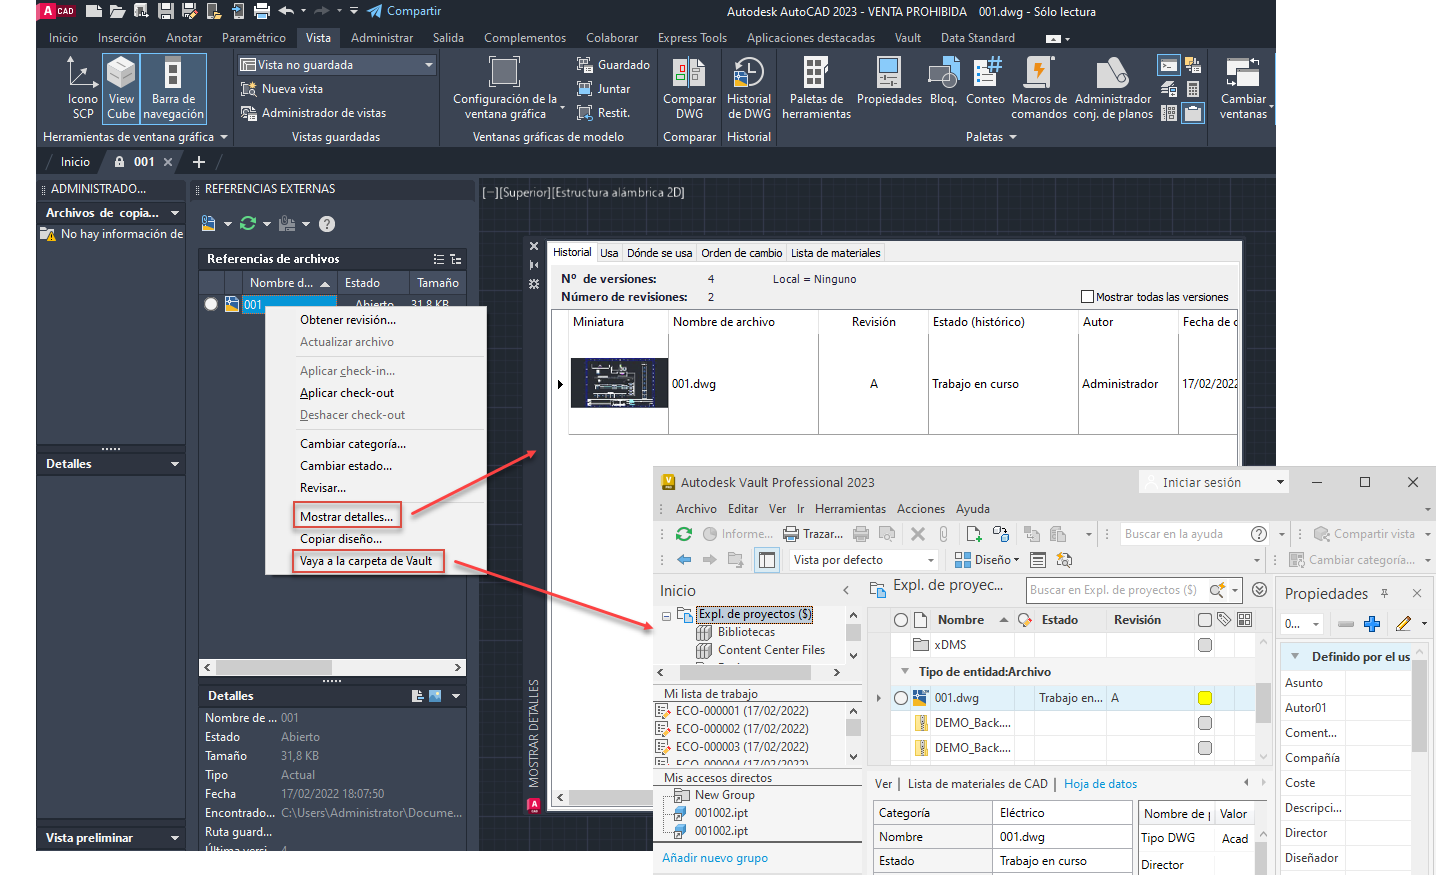Expand Archivos de copia dropdown

[175, 213]
